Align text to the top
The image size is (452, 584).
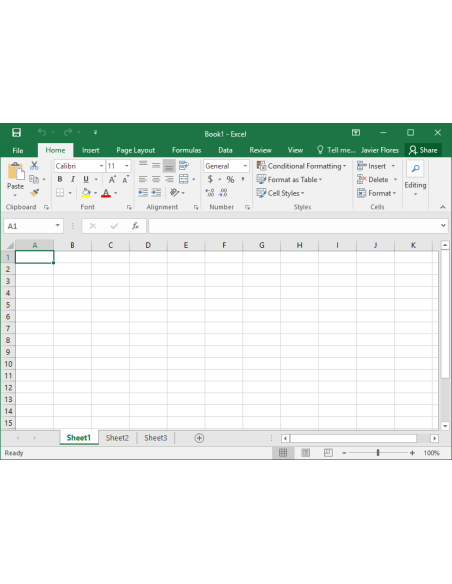click(143, 165)
